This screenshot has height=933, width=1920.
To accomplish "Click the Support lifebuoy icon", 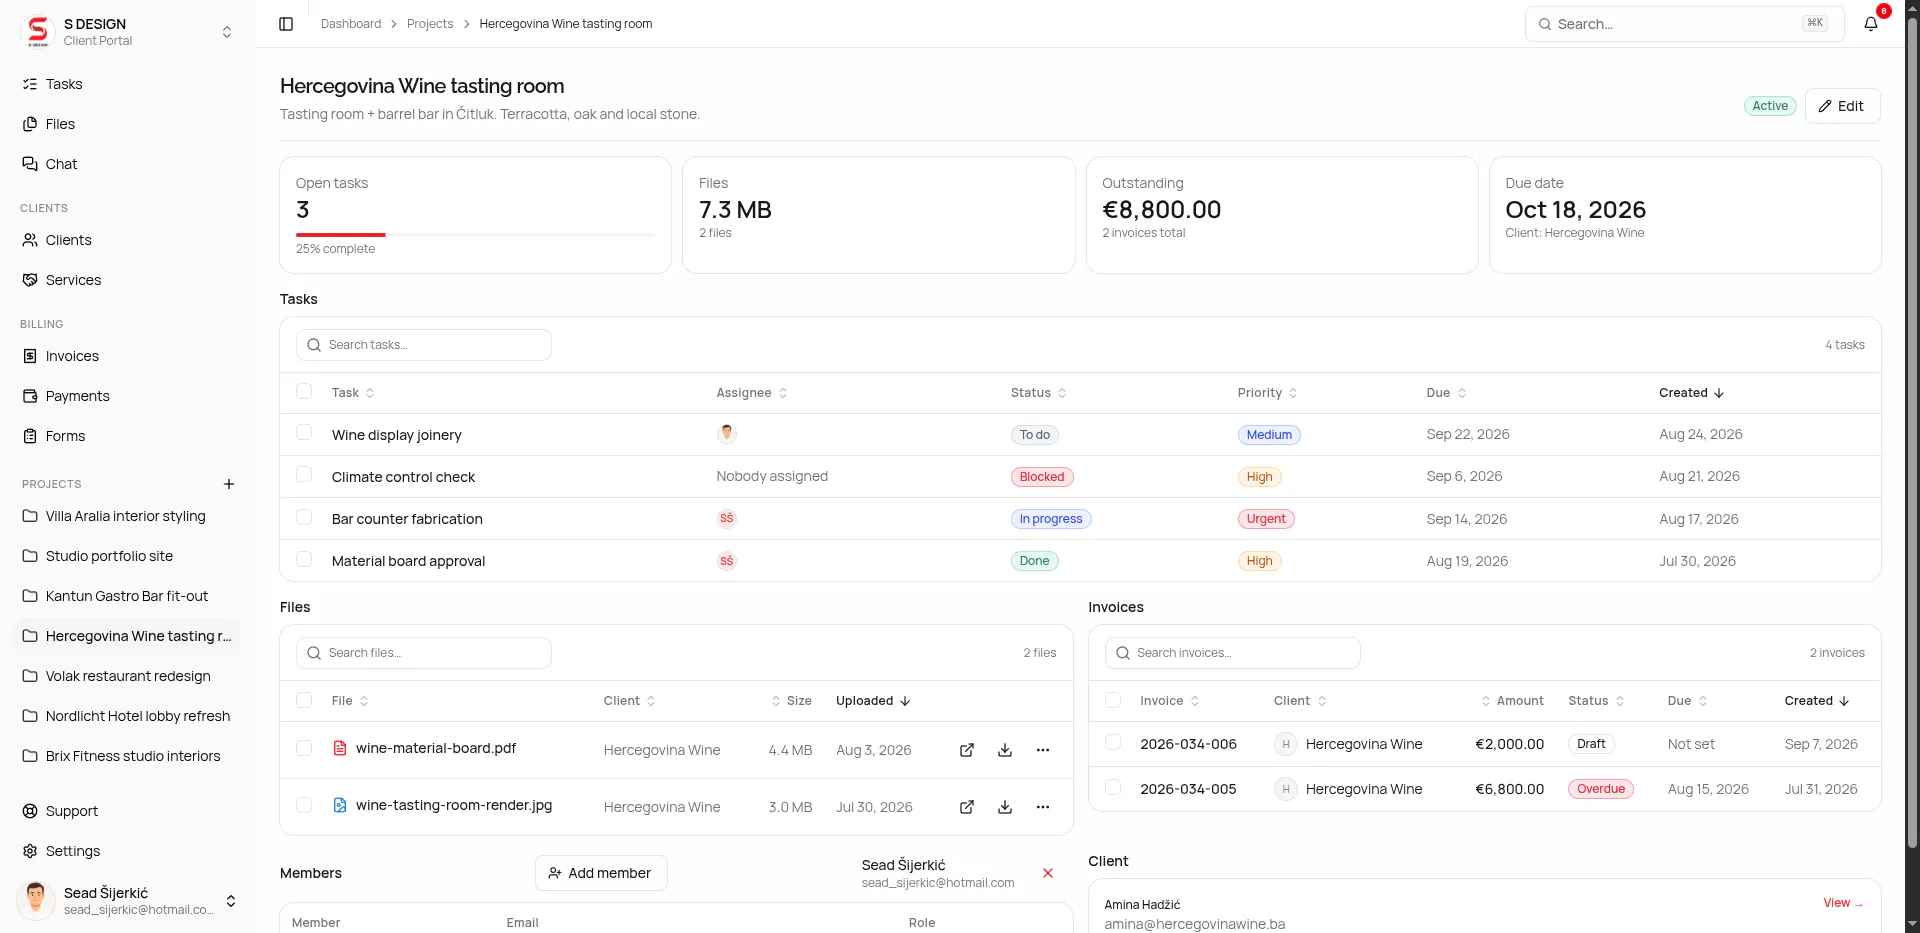I will pyautogui.click(x=30, y=811).
